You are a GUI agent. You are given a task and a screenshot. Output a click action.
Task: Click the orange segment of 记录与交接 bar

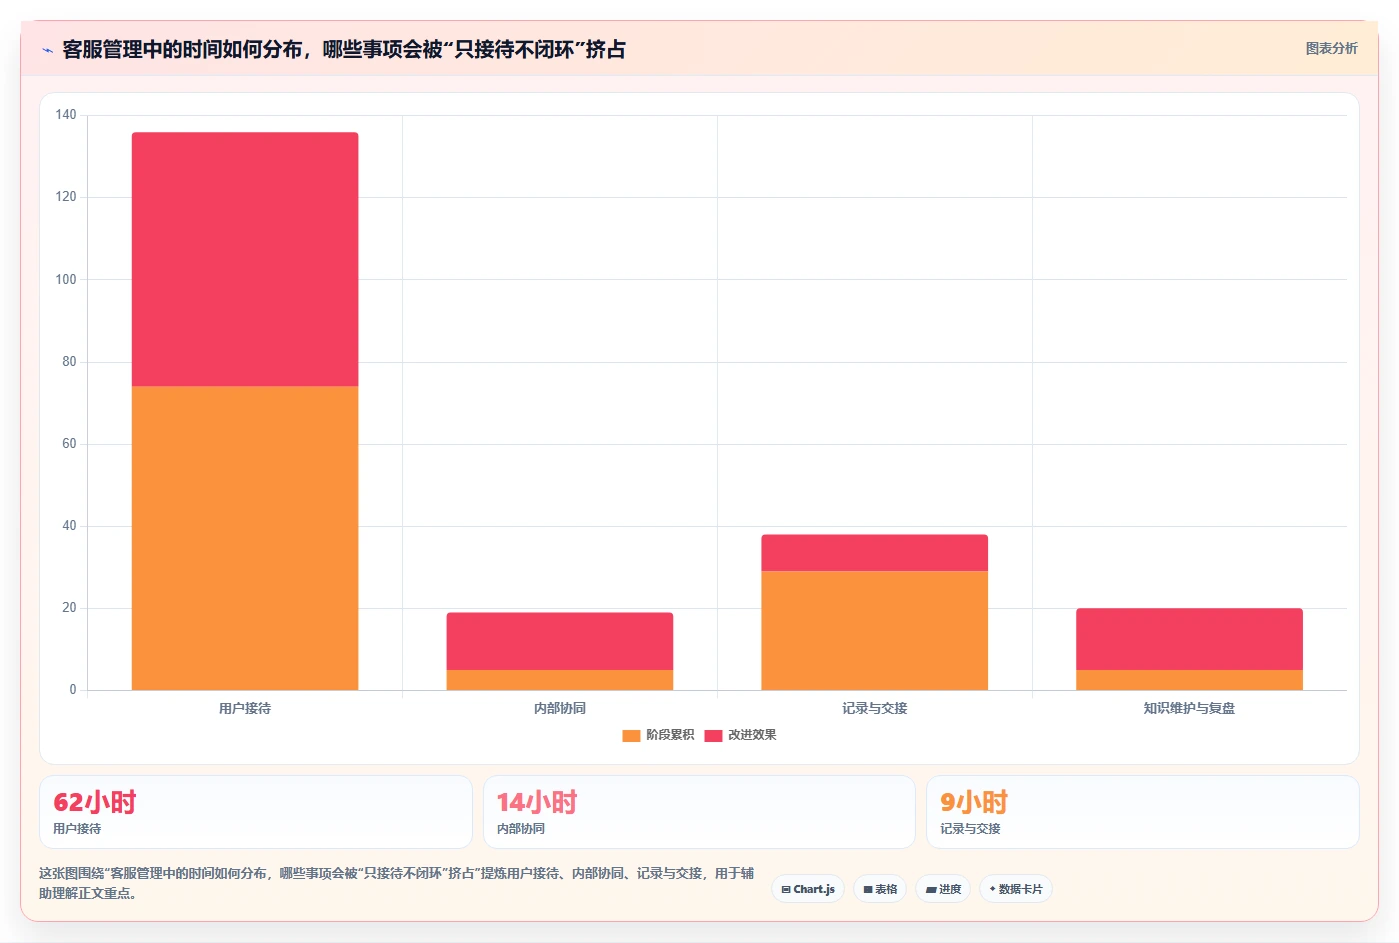[x=875, y=630]
